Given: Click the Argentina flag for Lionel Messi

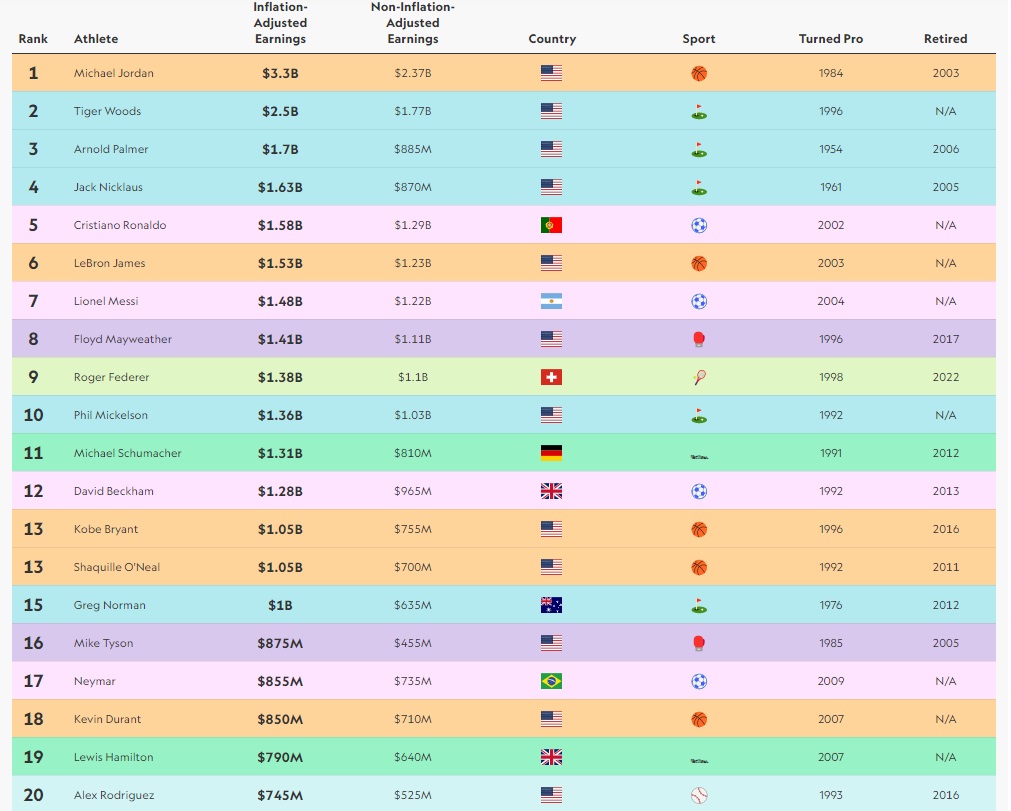Looking at the screenshot, I should (551, 302).
